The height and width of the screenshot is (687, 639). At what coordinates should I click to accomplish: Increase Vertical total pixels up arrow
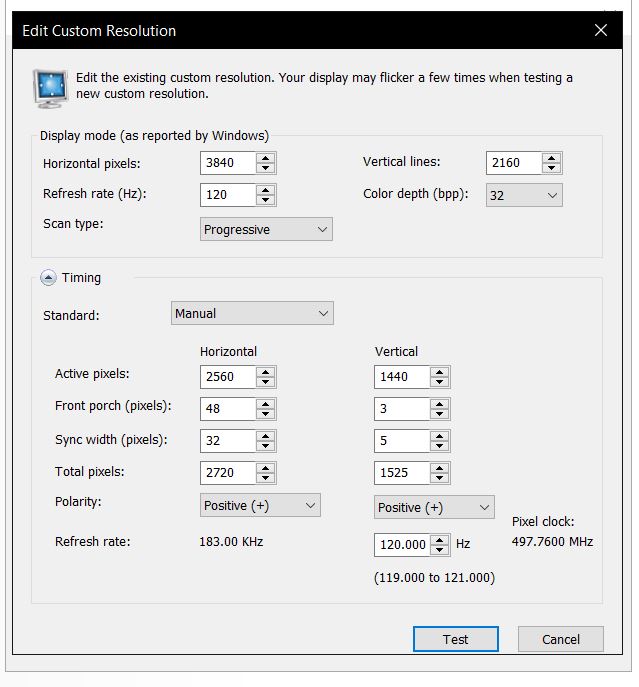pyautogui.click(x=440, y=467)
